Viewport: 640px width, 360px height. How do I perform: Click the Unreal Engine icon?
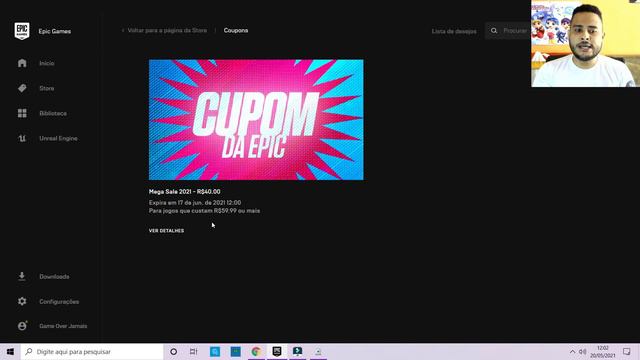tap(22, 138)
